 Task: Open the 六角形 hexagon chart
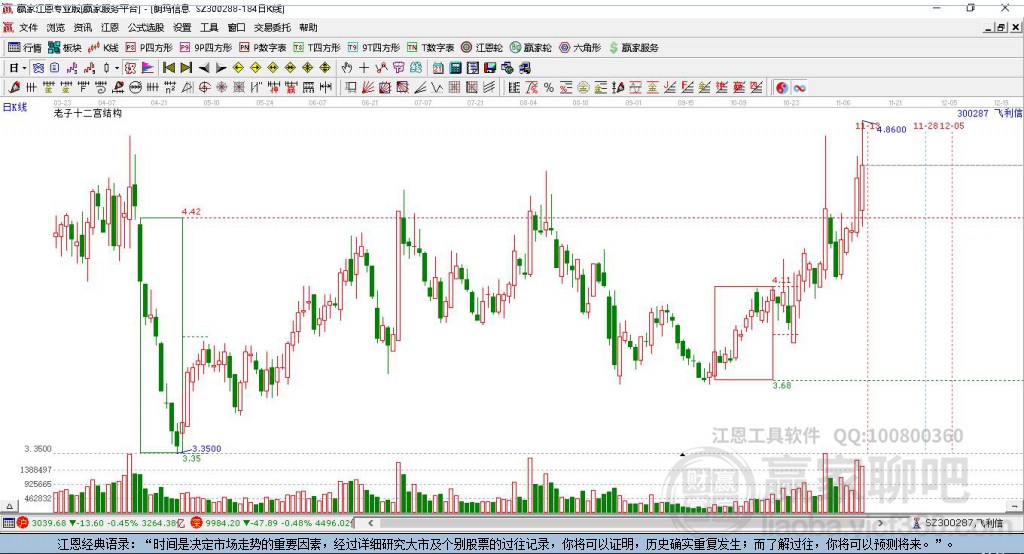point(580,48)
